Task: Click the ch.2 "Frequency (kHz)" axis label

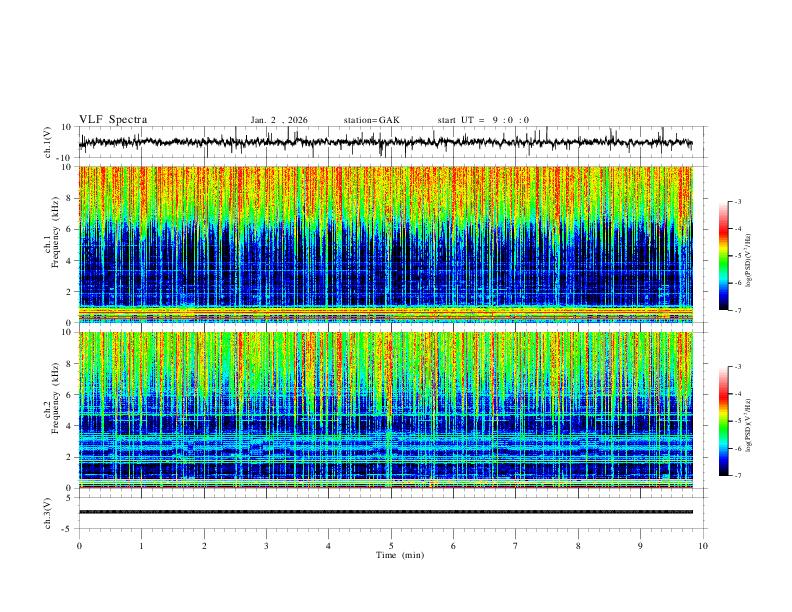Action: pos(56,397)
